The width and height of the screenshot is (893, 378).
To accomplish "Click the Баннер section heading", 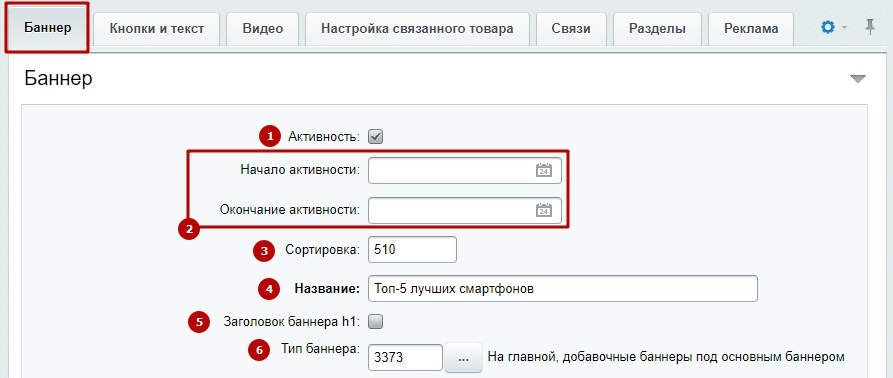I will [59, 79].
